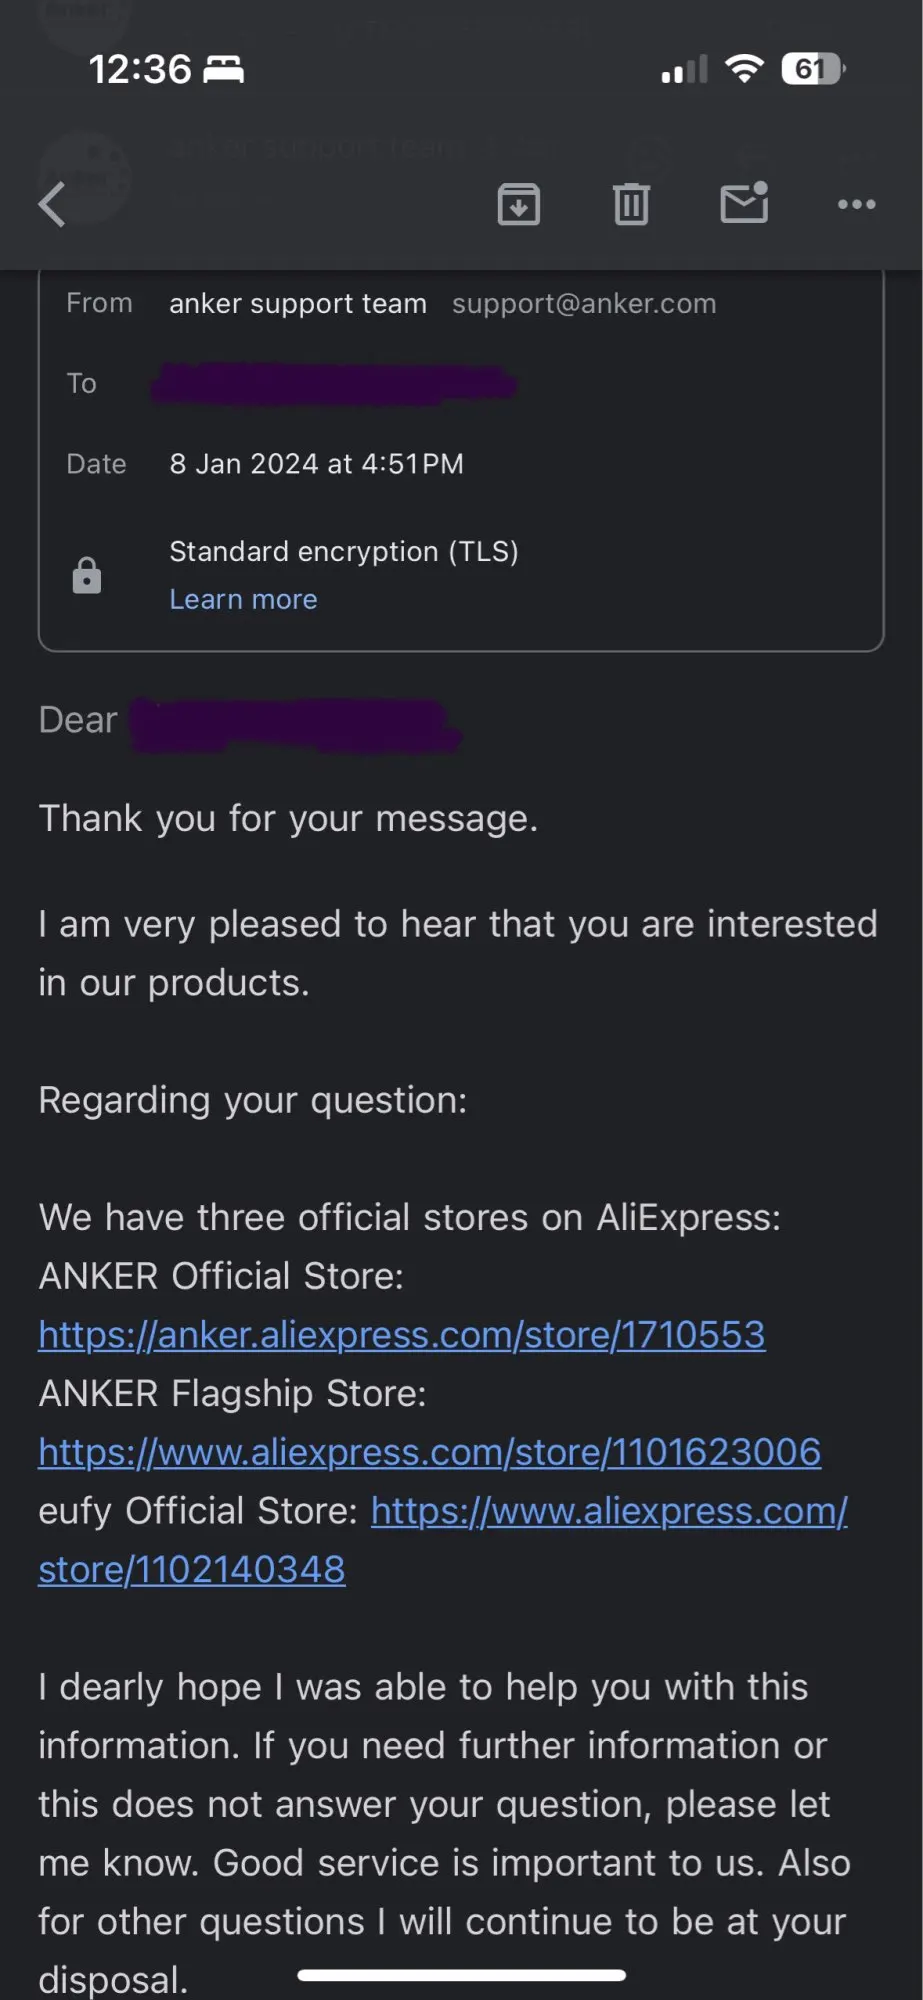Viewport: 923px width, 2000px height.
Task: Tap the date 8 Jan 2024 at 4:51PM
Action: 316,464
